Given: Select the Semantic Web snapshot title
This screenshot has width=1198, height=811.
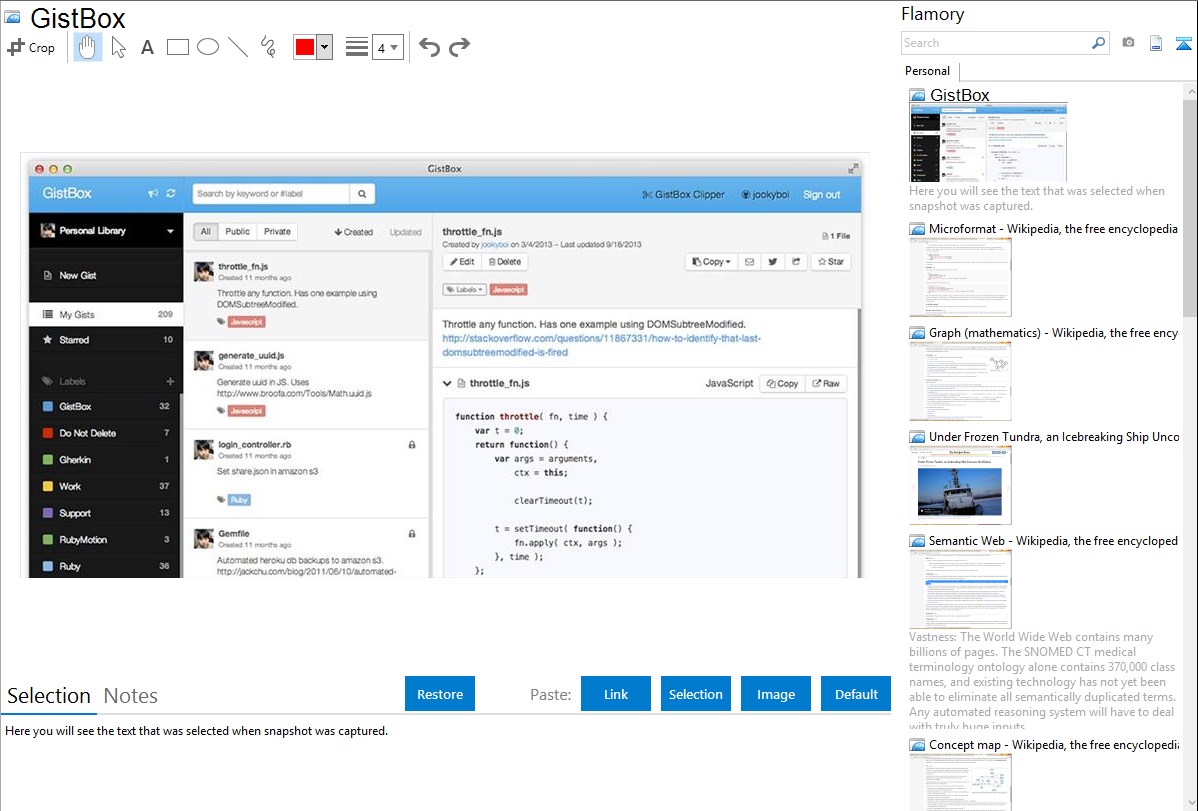Looking at the screenshot, I should 1053,541.
